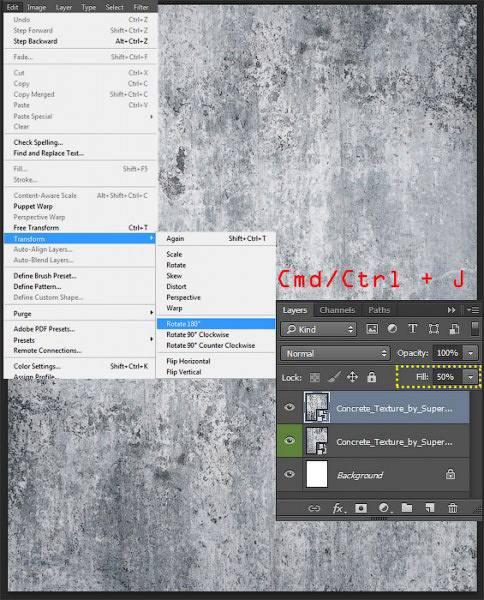Toggle the layer filtering switch on or off
The width and height of the screenshot is (484, 600).
coord(475,329)
